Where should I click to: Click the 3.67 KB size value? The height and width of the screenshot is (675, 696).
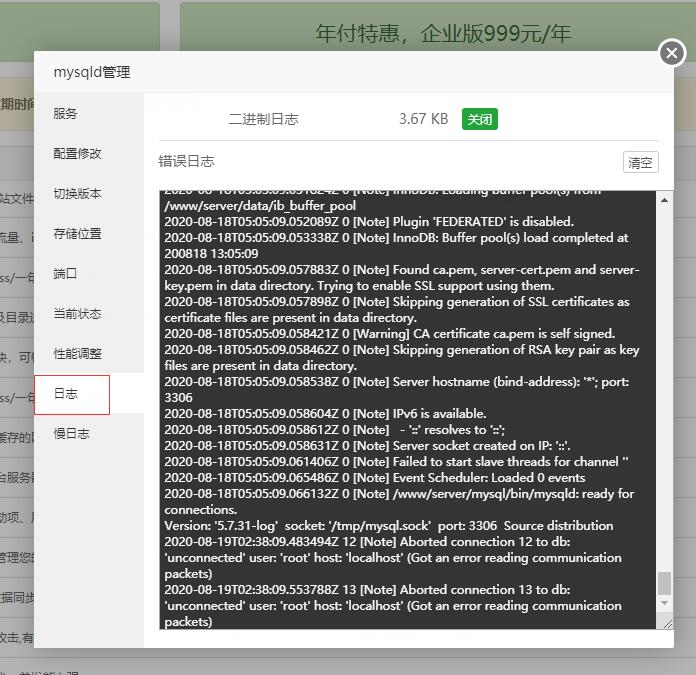pyautogui.click(x=423, y=119)
